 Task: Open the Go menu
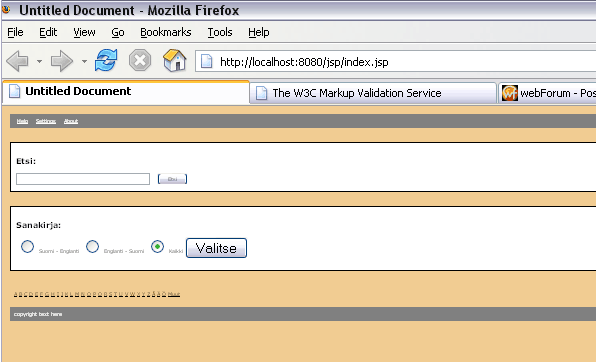117,32
